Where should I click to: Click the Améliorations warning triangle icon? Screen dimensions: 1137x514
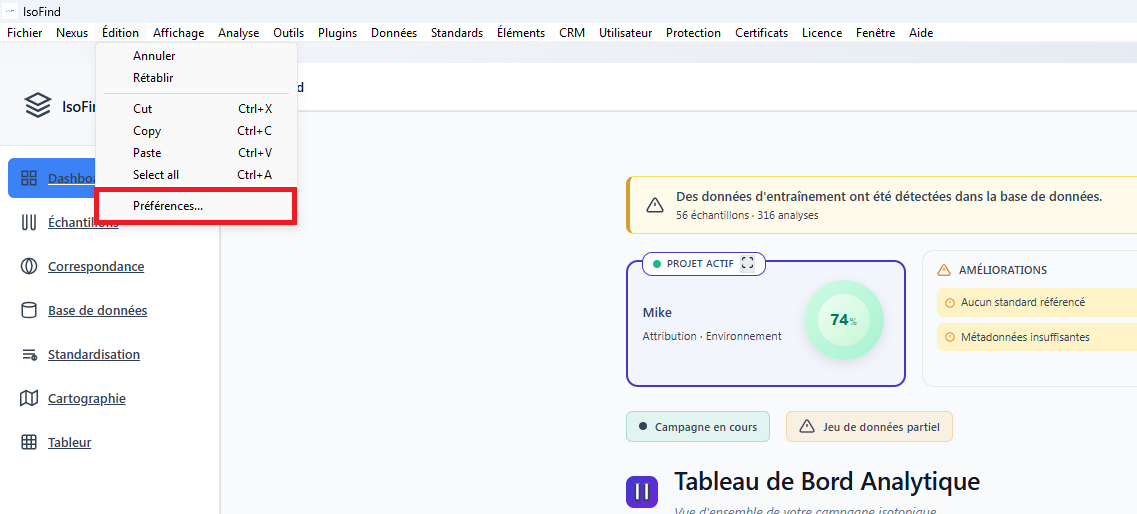pyautogui.click(x=943, y=270)
